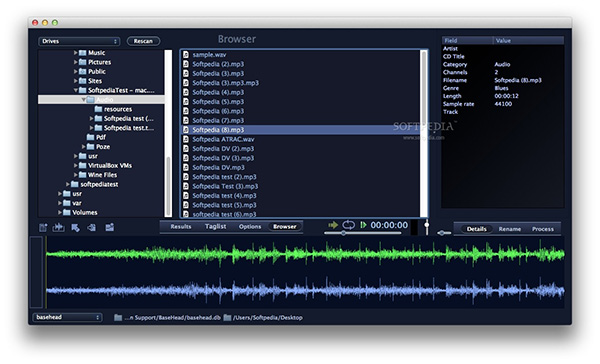Click the Pdf folder icon
The width and height of the screenshot is (600, 364).
point(90,137)
